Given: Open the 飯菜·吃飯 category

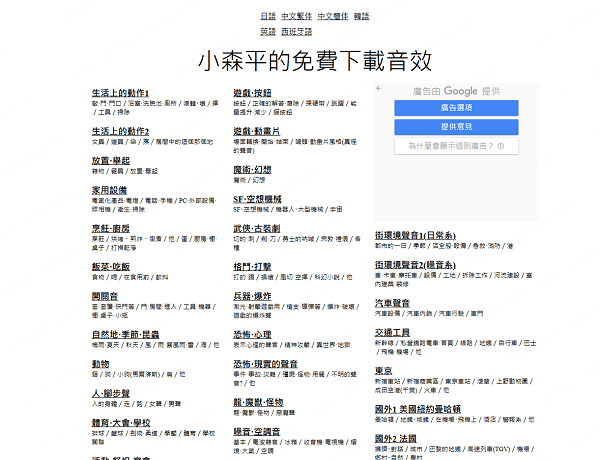Looking at the screenshot, I should (x=111, y=267).
